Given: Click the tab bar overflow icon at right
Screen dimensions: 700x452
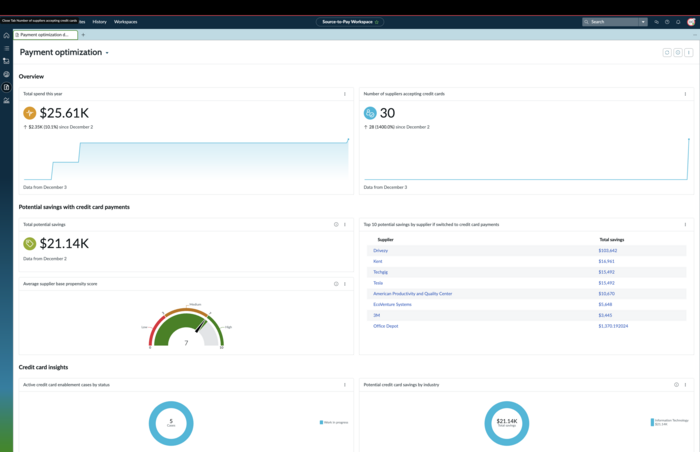Looking at the screenshot, I should (695, 35).
